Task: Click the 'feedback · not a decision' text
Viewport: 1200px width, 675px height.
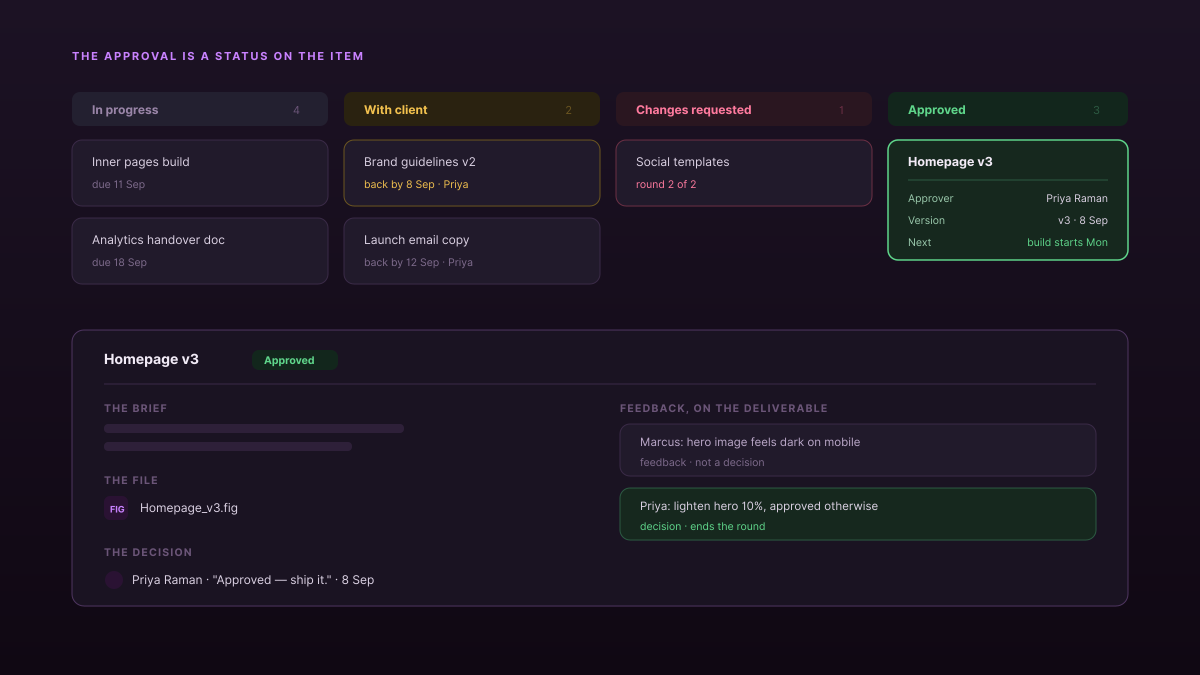Action: pos(702,462)
